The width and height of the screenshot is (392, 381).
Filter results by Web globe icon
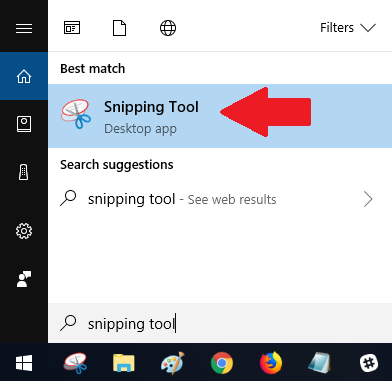click(x=168, y=28)
